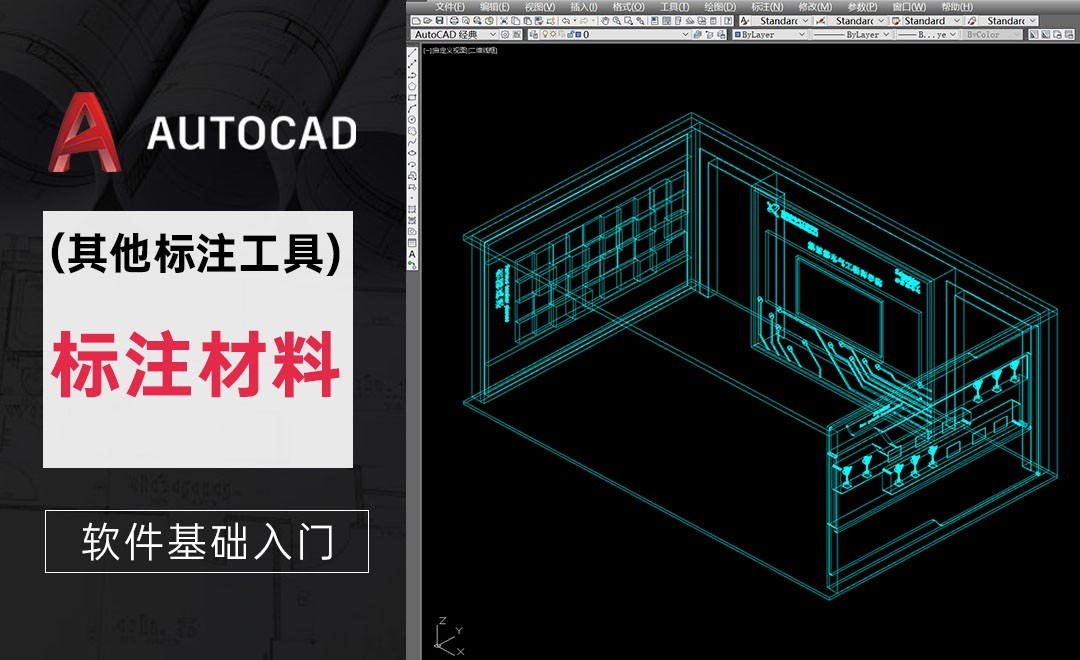Open the 修改(M) menu
This screenshot has width=1080, height=660.
pyautogui.click(x=815, y=7)
